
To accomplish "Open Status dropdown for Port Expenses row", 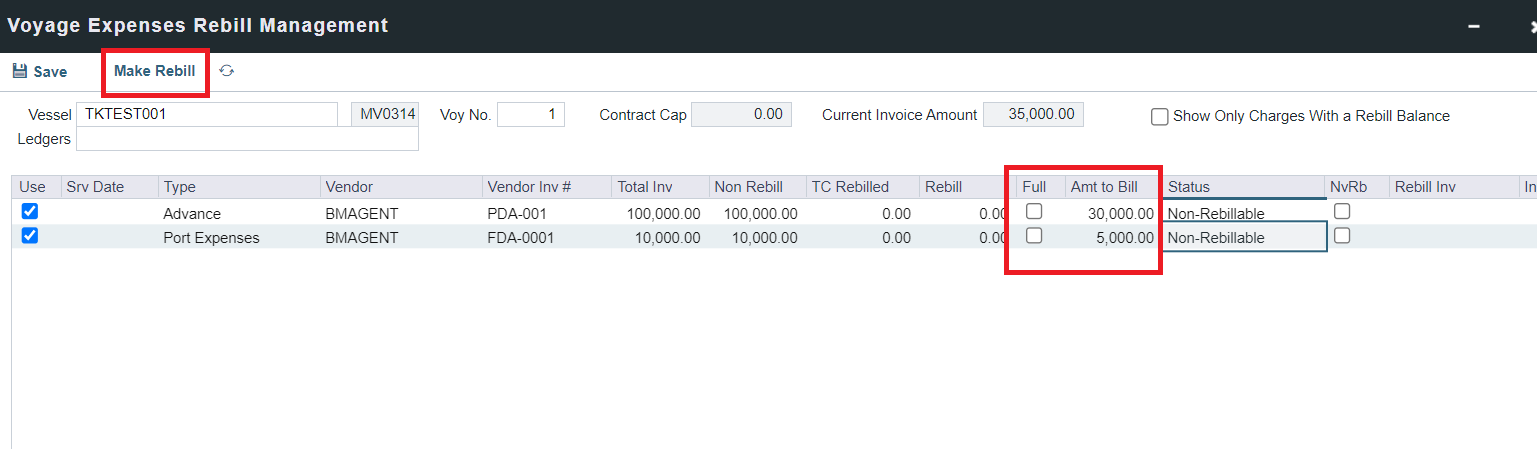I will (1244, 238).
